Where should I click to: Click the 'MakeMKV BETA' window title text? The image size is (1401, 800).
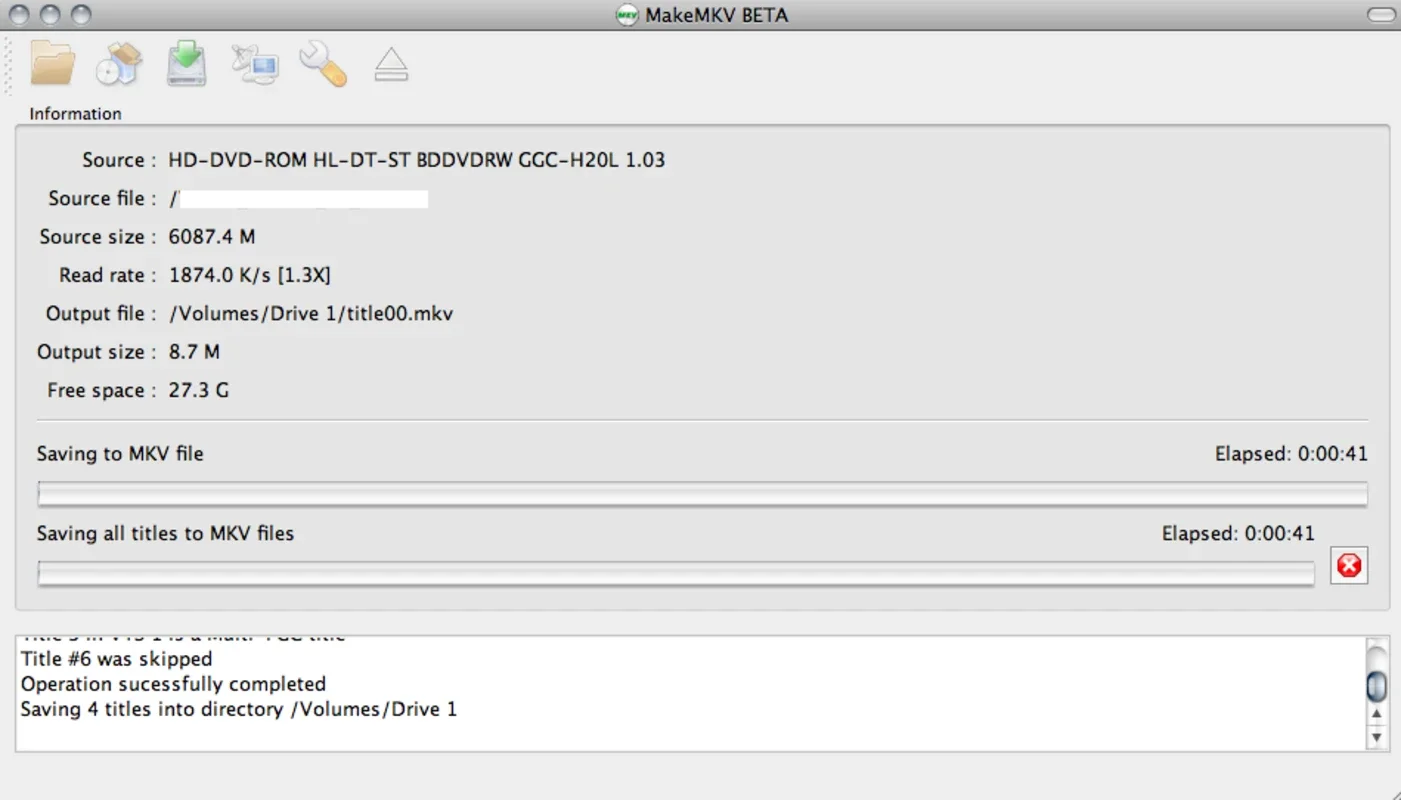(716, 15)
